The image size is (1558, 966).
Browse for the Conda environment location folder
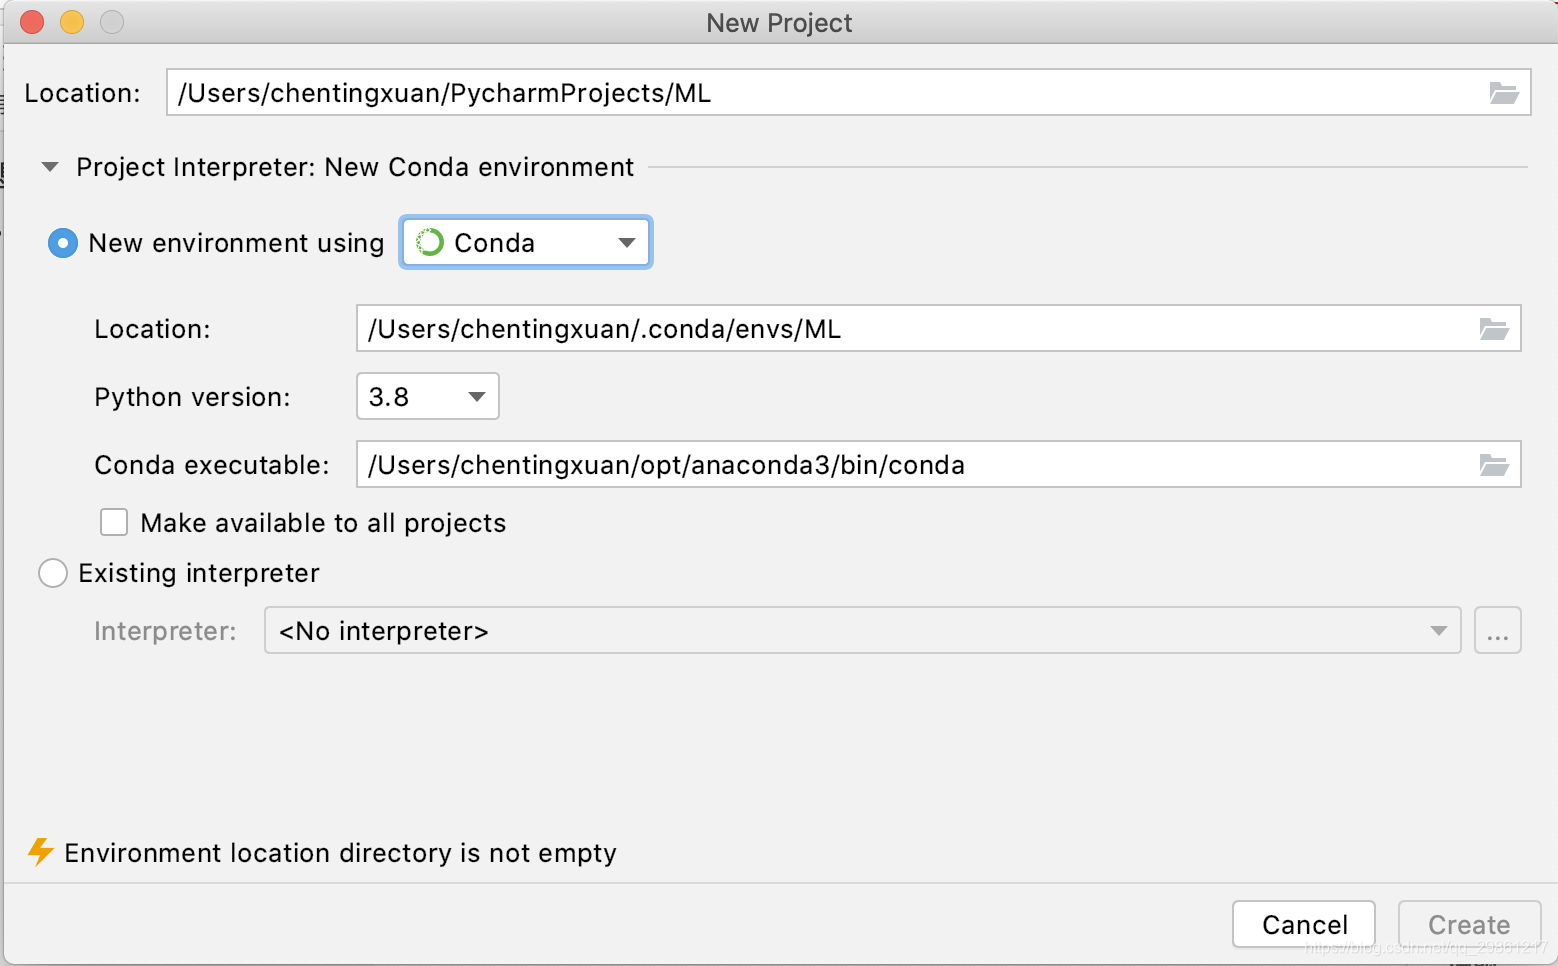tap(1493, 329)
